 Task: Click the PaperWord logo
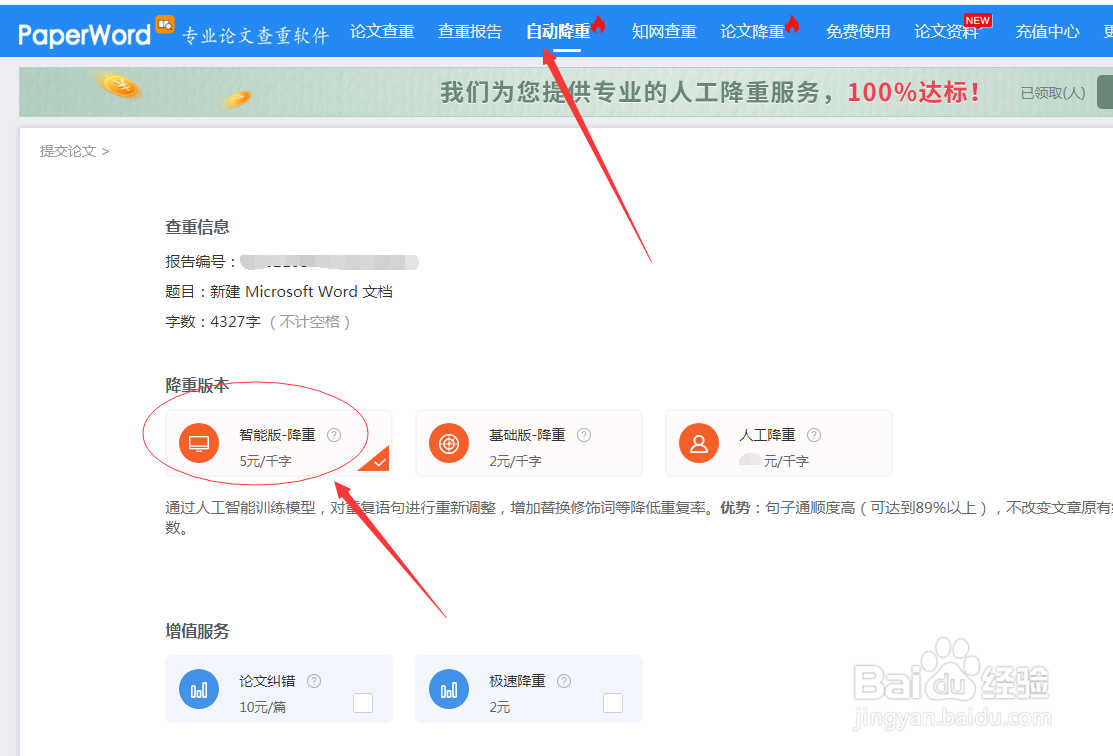[96, 32]
